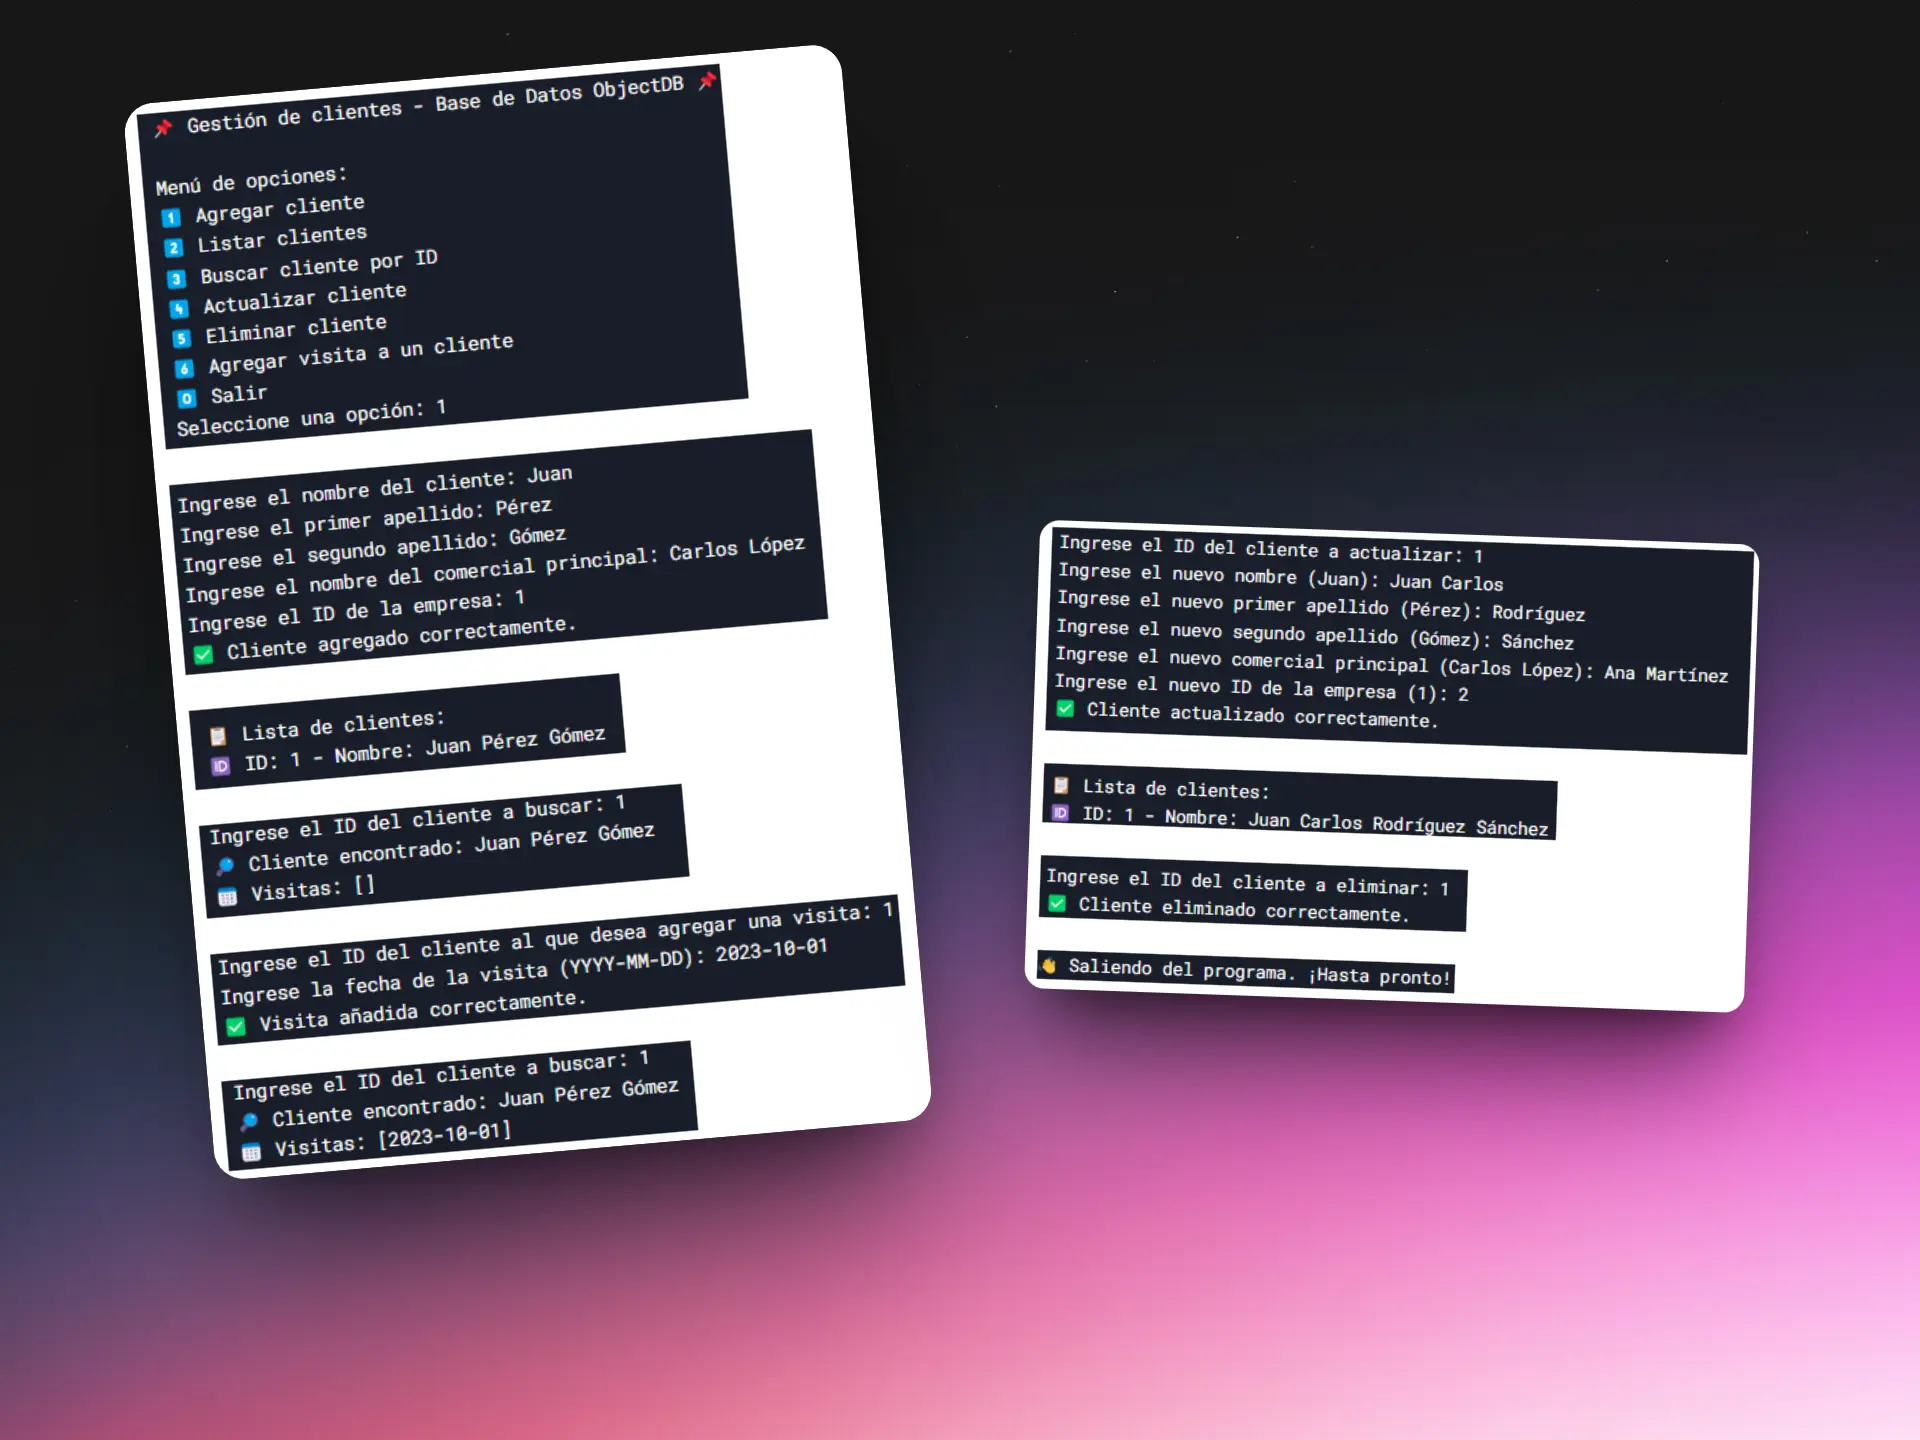Viewport: 1920px width, 1440px height.
Task: Click the 'Agregar visita a un cliente' text
Action: 361,353
